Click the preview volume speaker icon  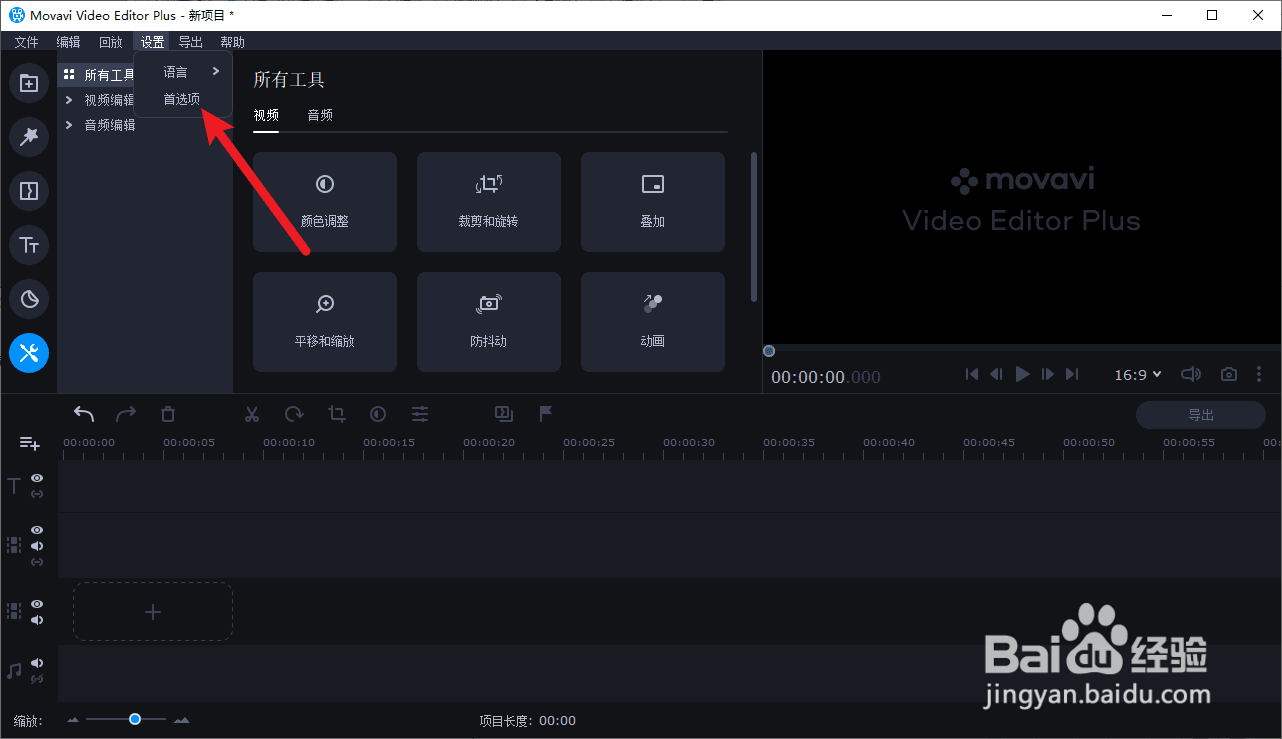click(1190, 374)
